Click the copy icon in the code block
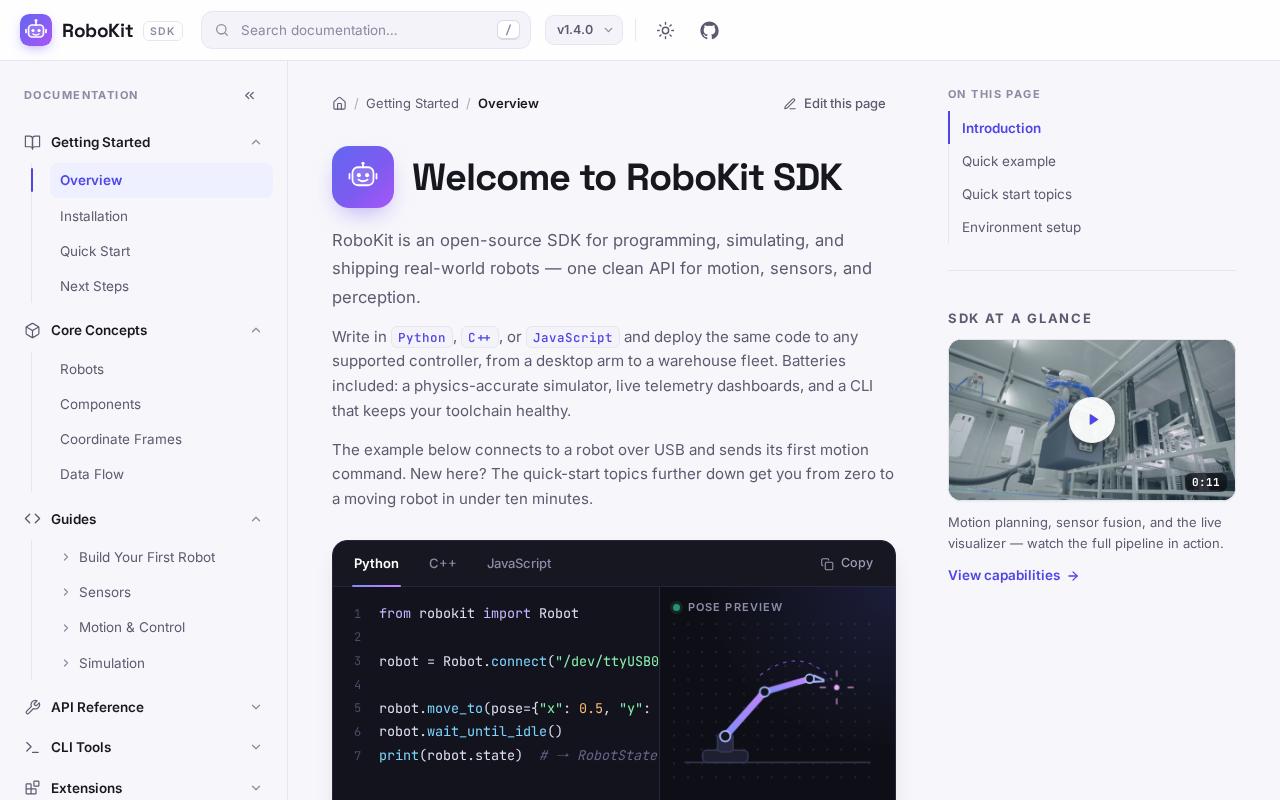The height and width of the screenshot is (800, 1280). point(827,564)
